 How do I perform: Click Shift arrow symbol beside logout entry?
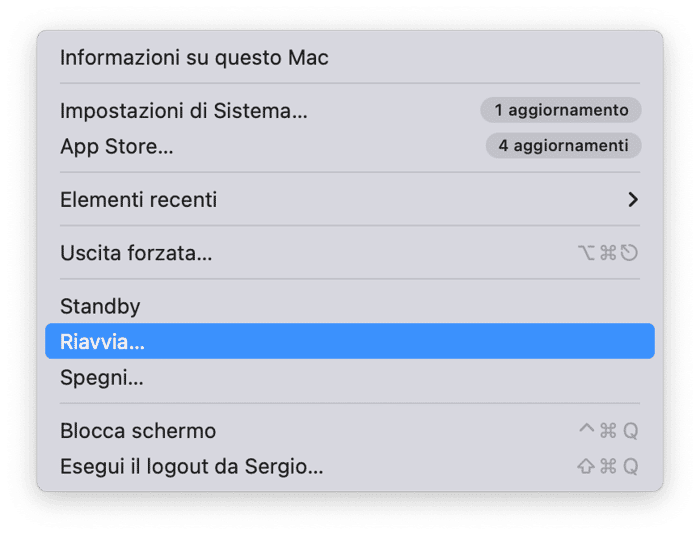(x=587, y=467)
